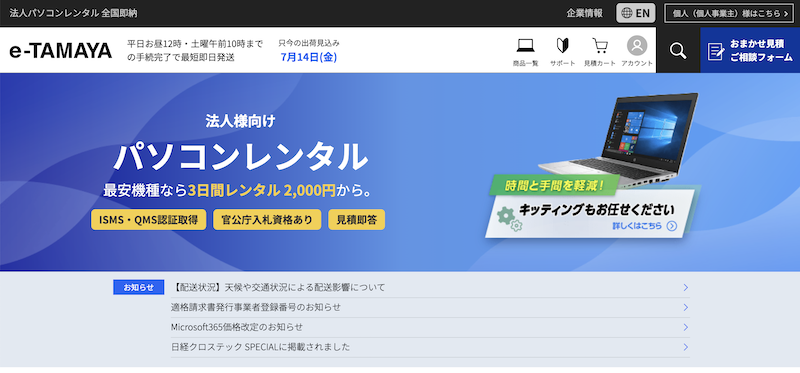Click the お知らせ label tag

pos(139,287)
